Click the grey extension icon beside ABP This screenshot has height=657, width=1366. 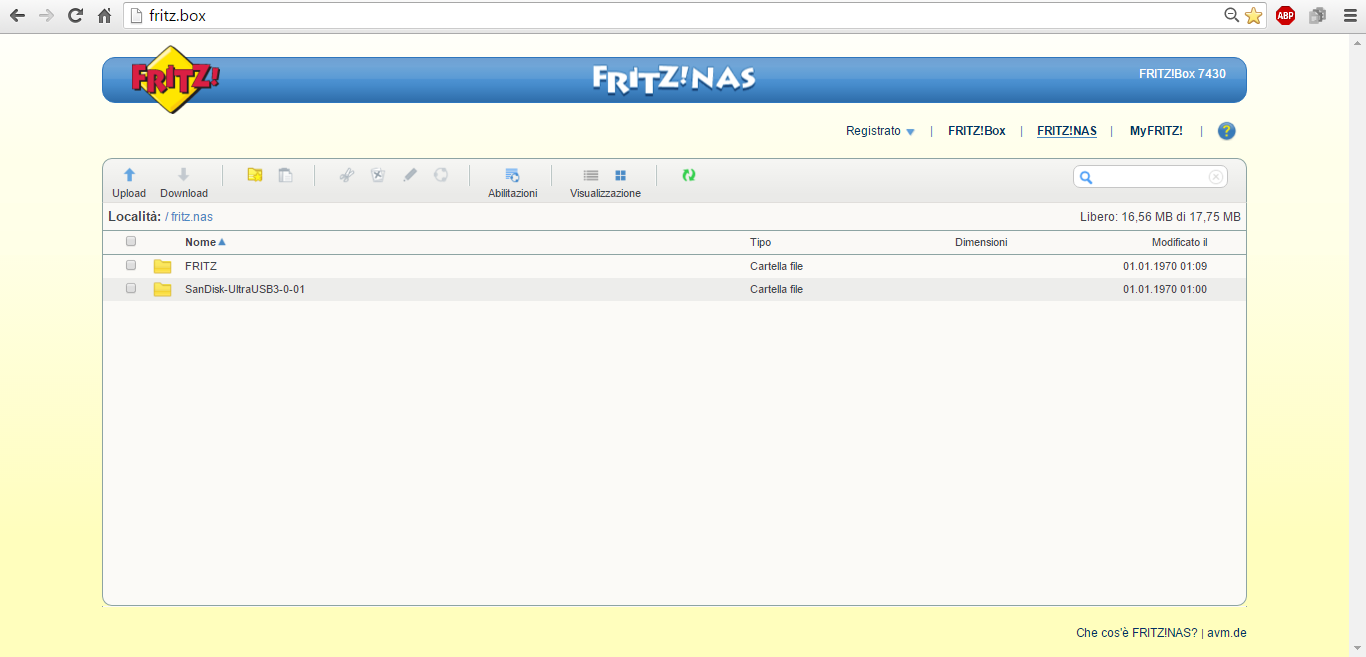point(1317,15)
